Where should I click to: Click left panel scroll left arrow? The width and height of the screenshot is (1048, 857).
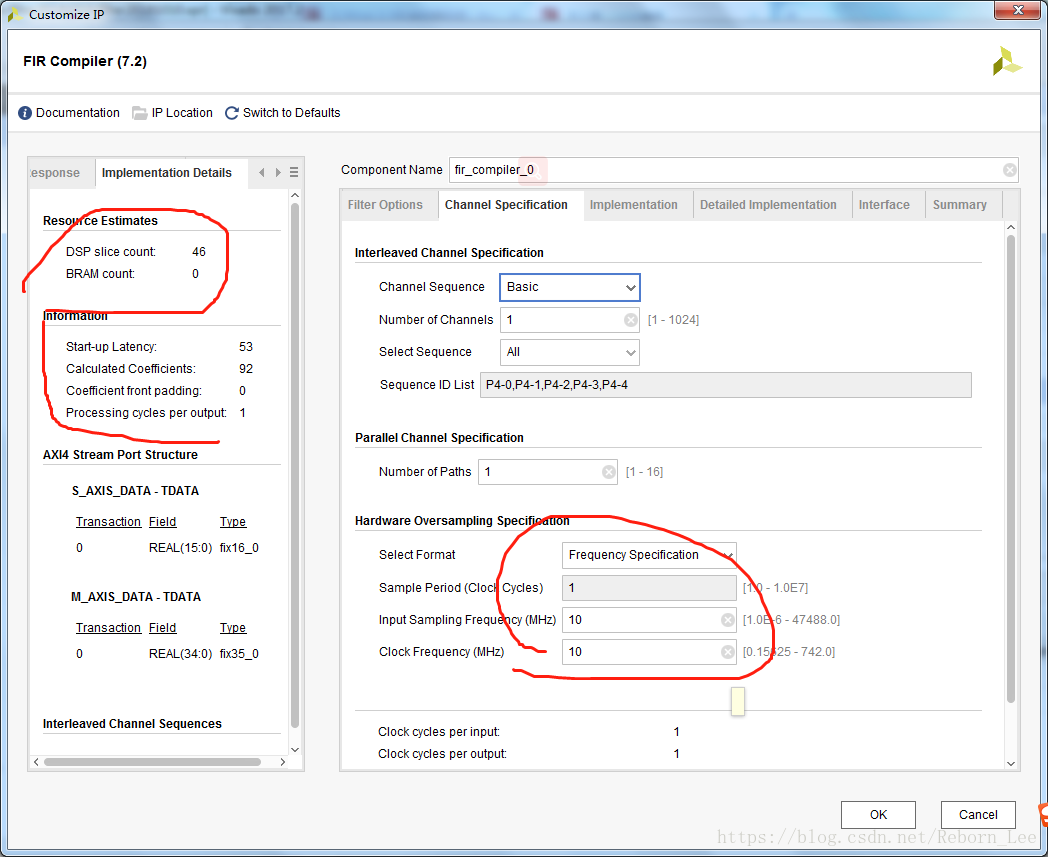(36, 762)
